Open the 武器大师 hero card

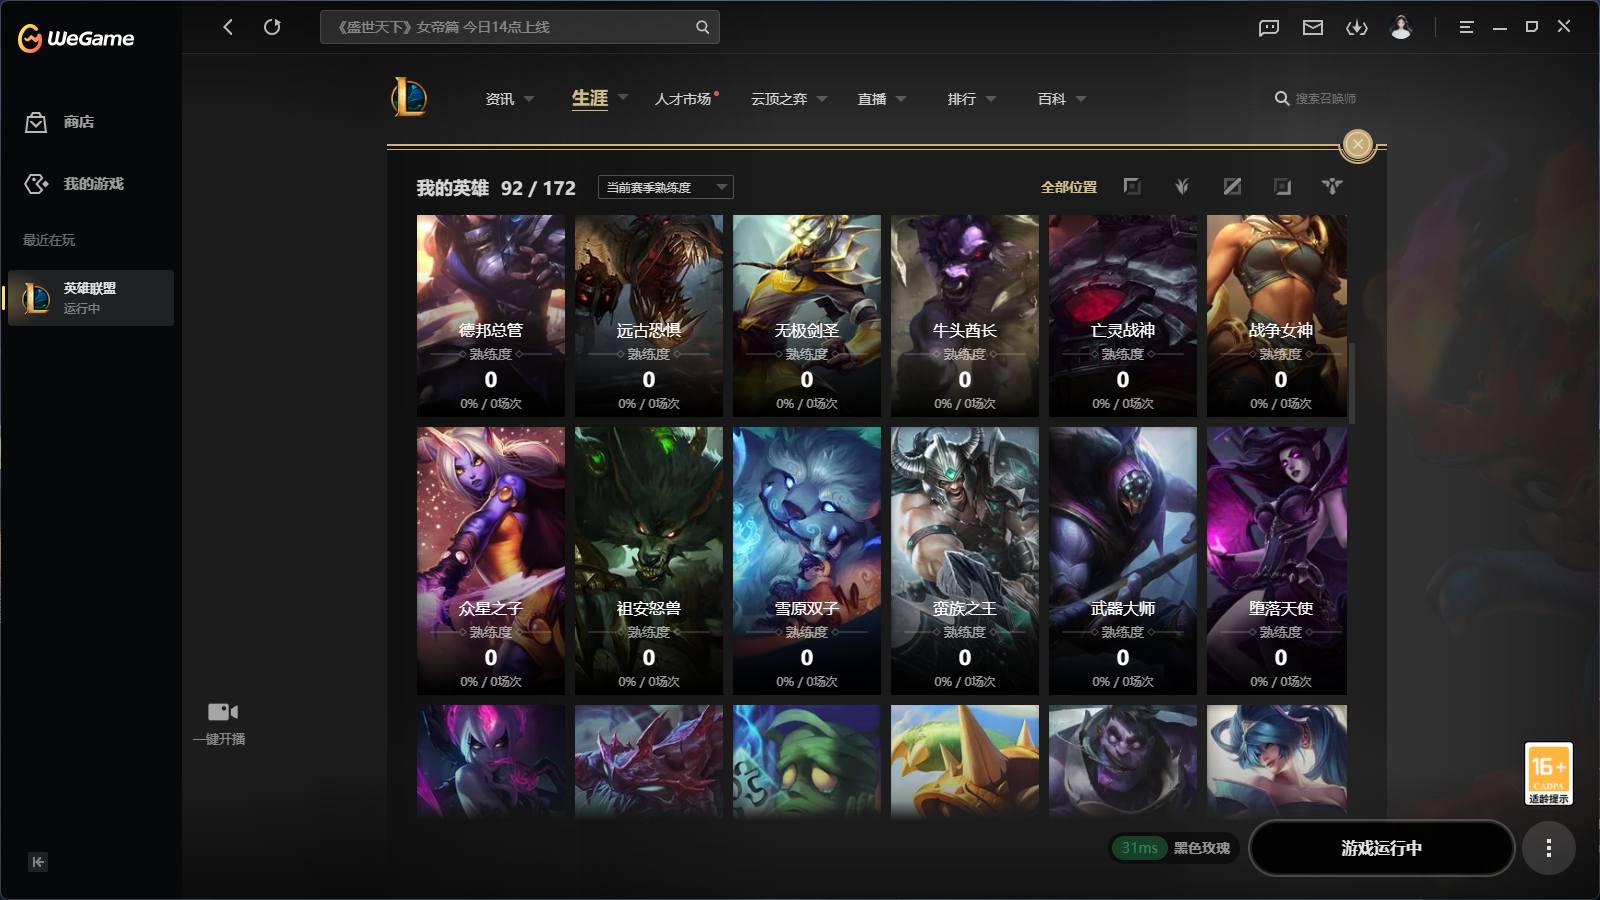(x=1123, y=561)
